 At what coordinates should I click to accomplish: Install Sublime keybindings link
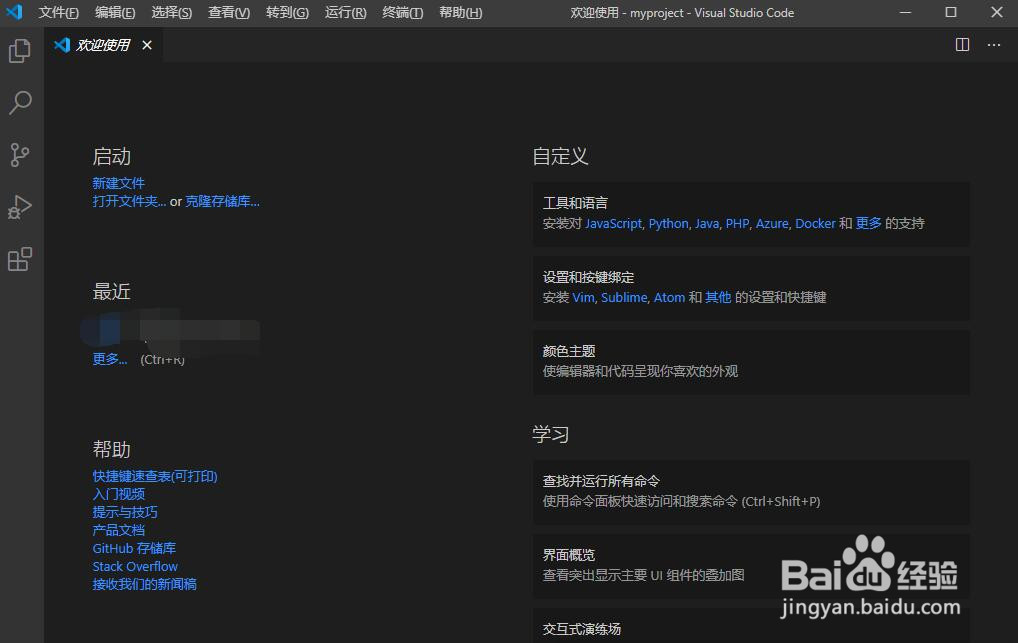pos(624,297)
